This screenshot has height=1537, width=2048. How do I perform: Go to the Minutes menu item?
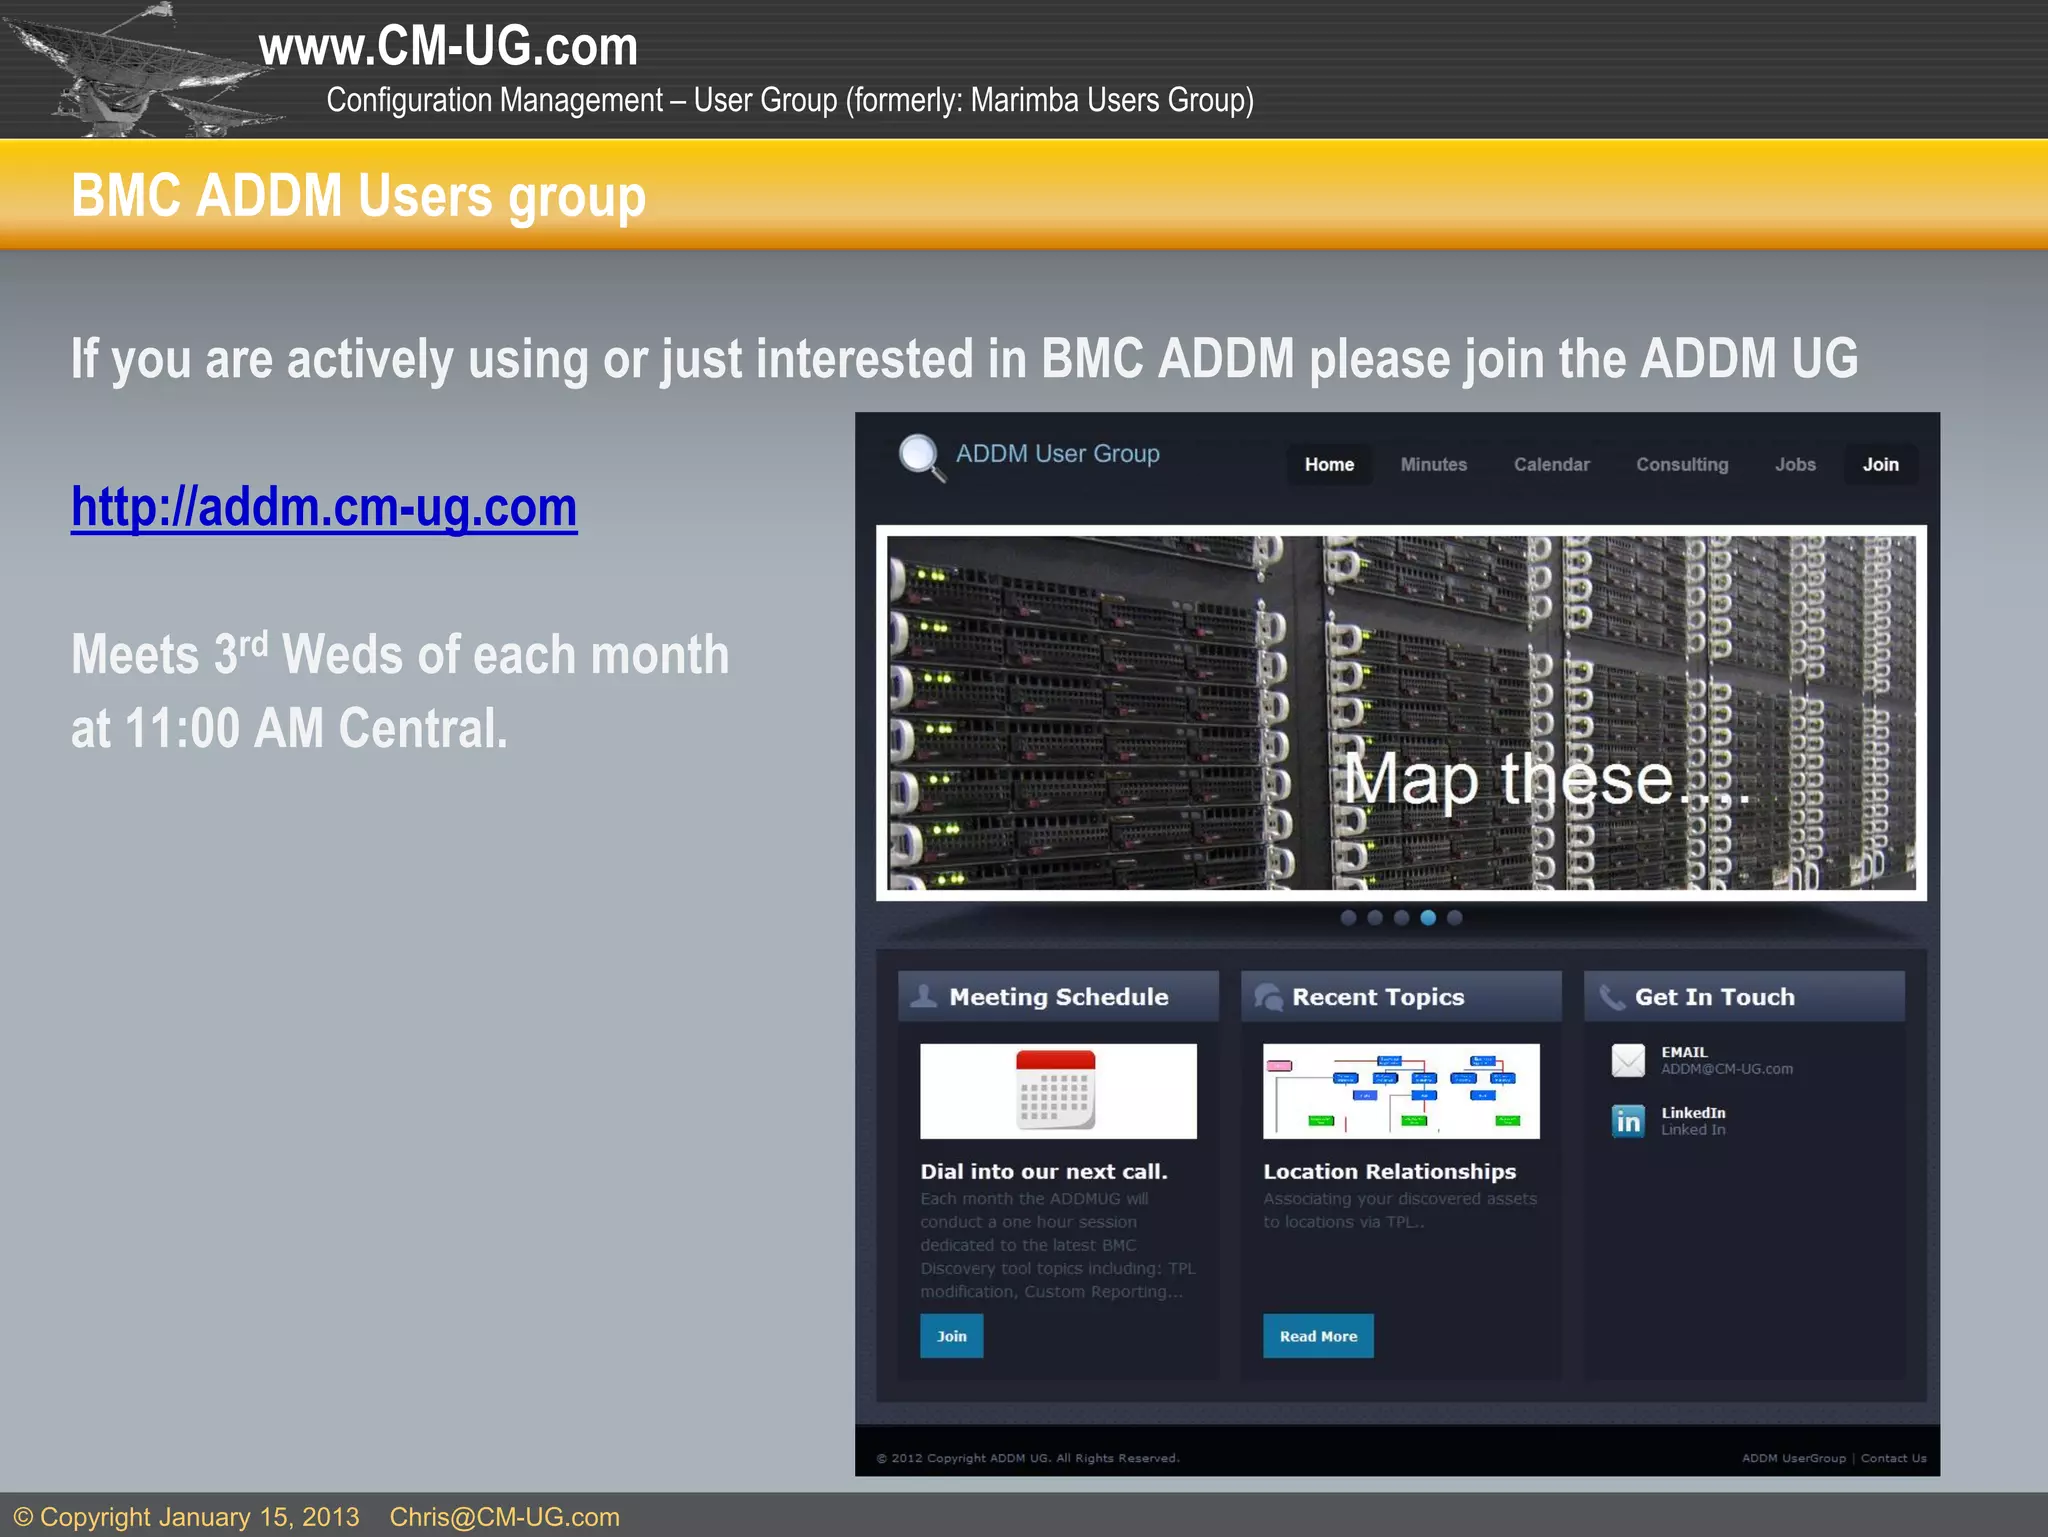pyautogui.click(x=1433, y=465)
